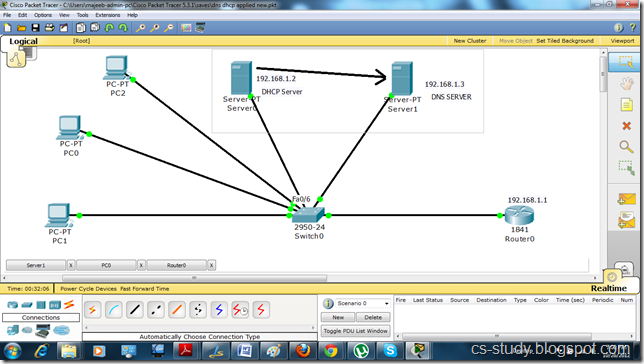
Task: Select the Switch0 2950-24 device
Action: click(309, 215)
